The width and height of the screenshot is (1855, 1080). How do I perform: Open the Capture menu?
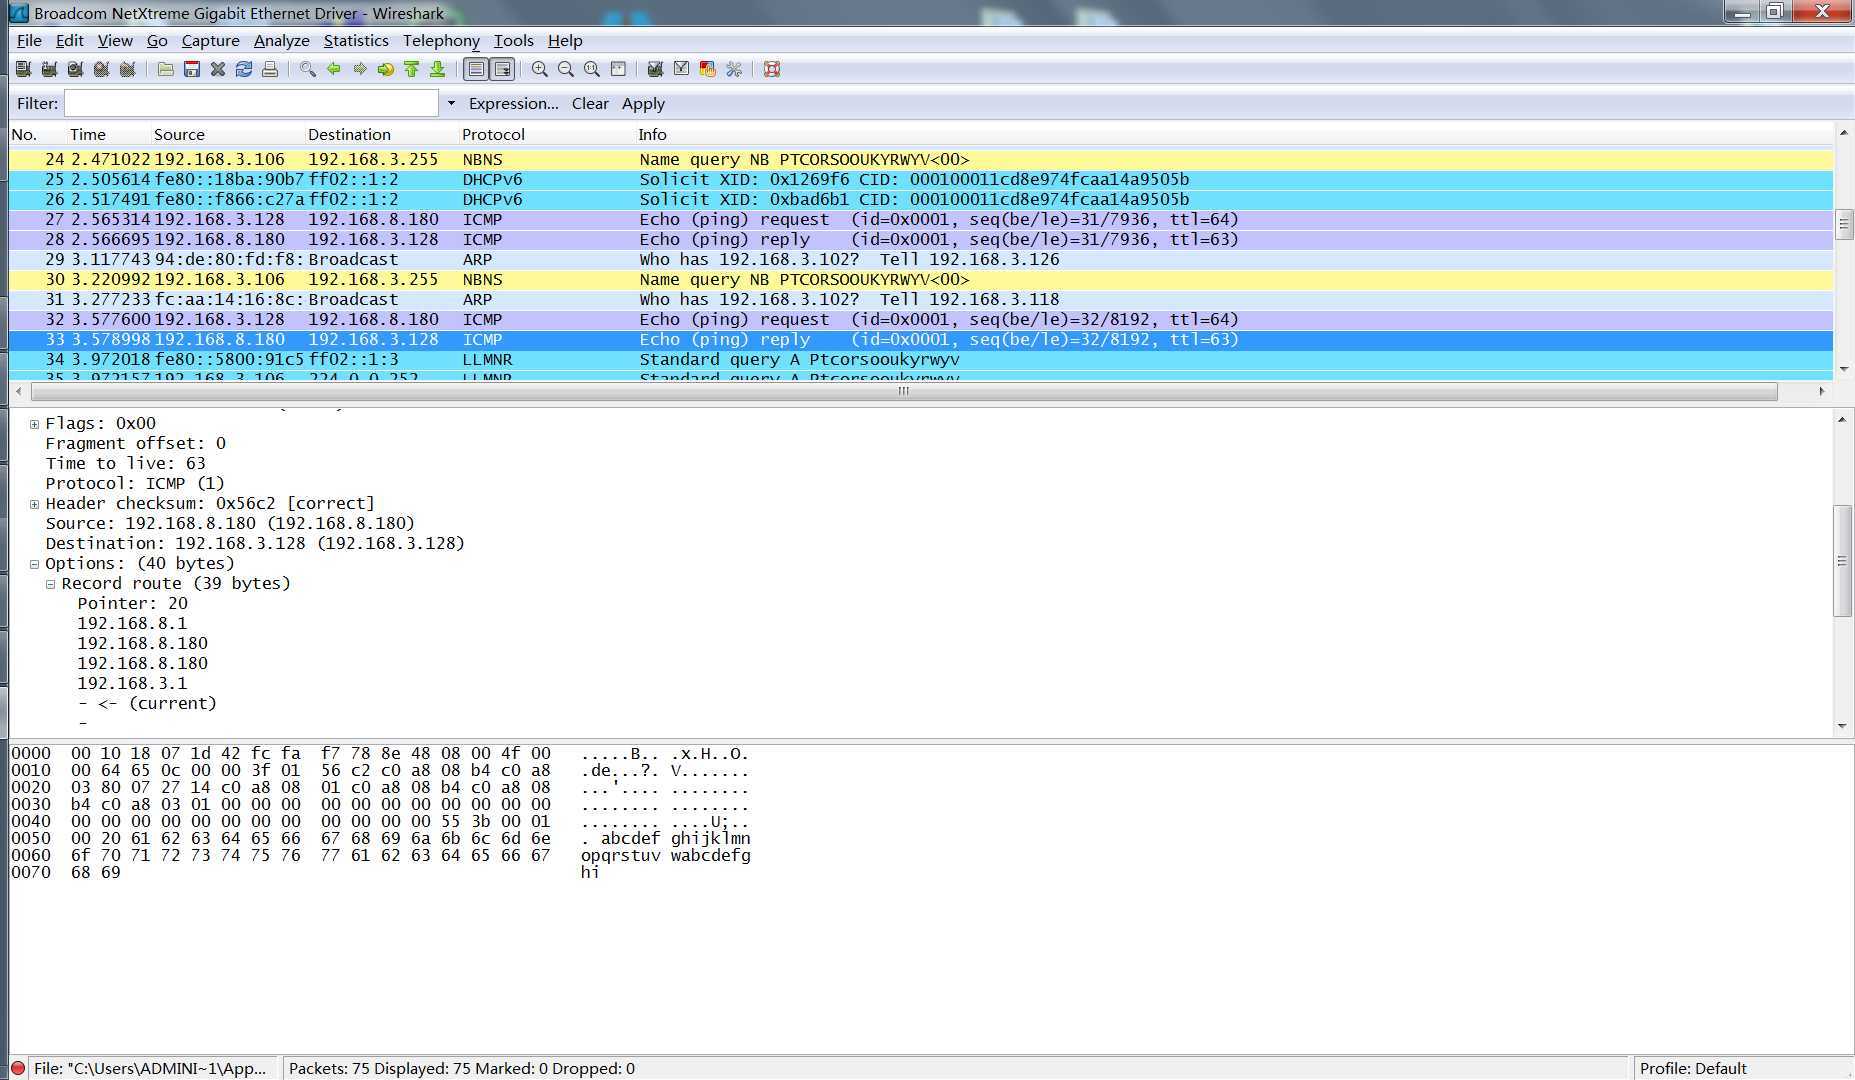pyautogui.click(x=210, y=40)
